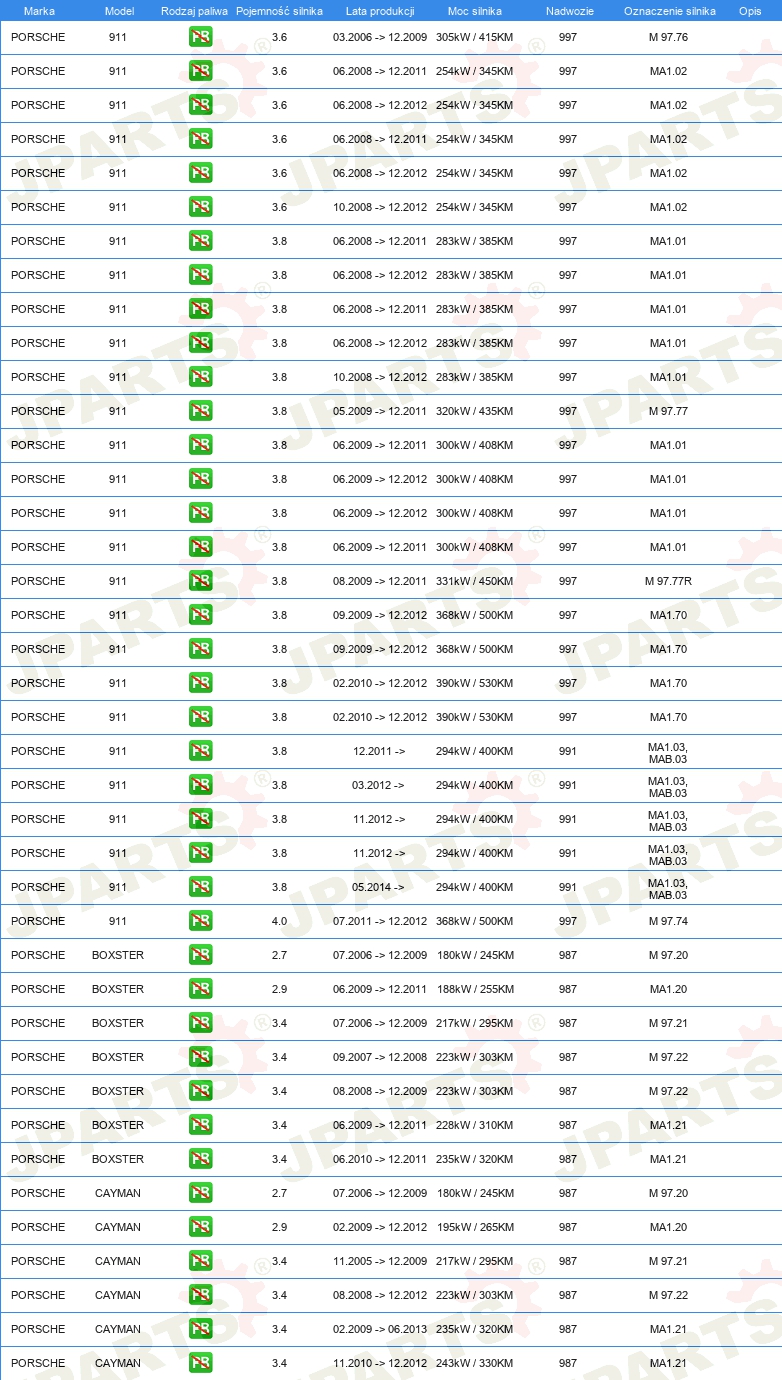Click the power value 188kW / 255KM
This screenshot has width=782, height=1380.
(x=474, y=989)
